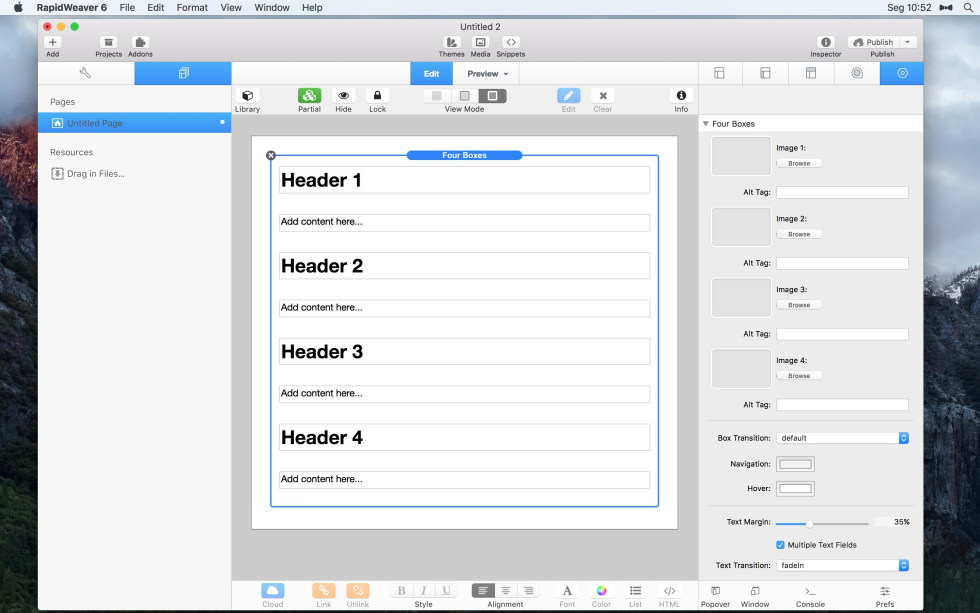The height and width of the screenshot is (613, 980).
Task: Select the first View Mode option
Action: [436, 96]
